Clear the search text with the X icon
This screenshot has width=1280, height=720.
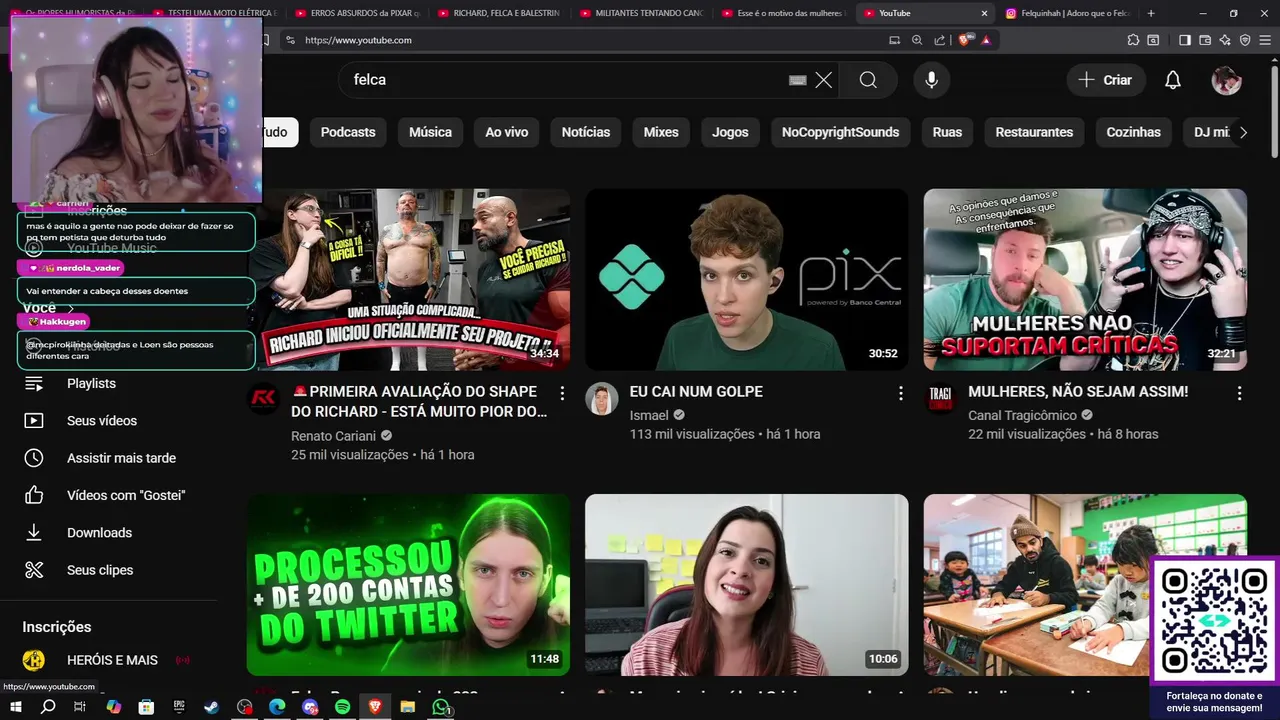point(823,80)
